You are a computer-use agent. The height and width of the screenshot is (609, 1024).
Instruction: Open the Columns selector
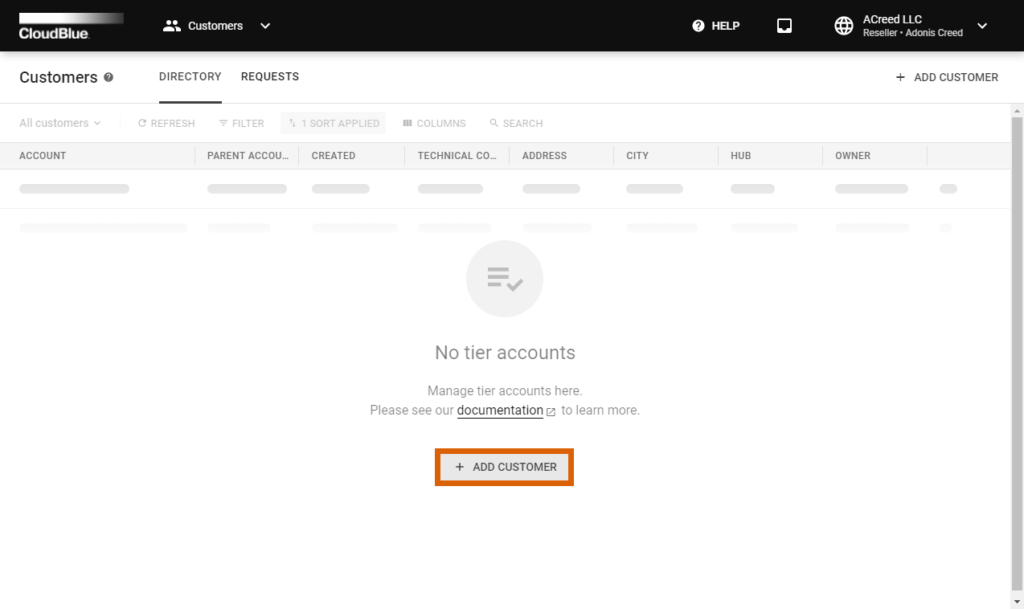[x=434, y=123]
